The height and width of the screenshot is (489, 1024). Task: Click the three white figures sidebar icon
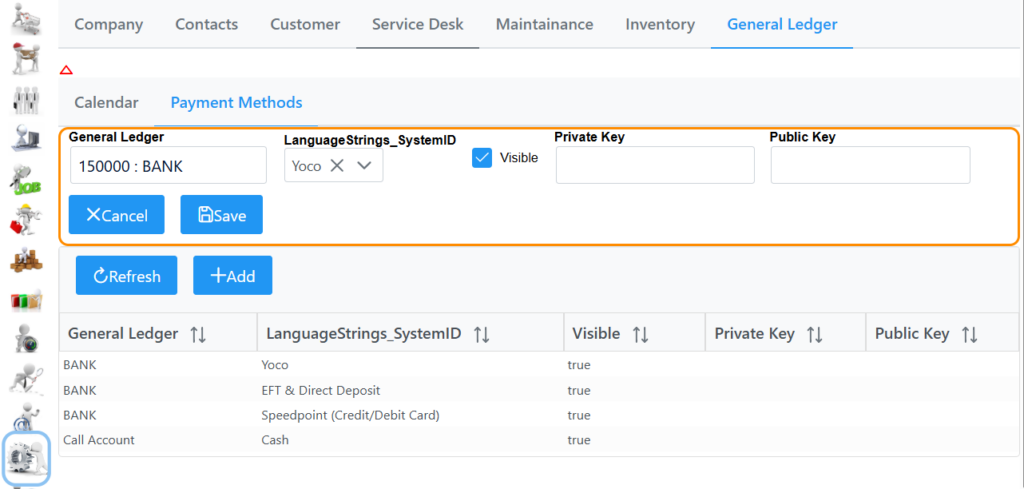[x=26, y=99]
